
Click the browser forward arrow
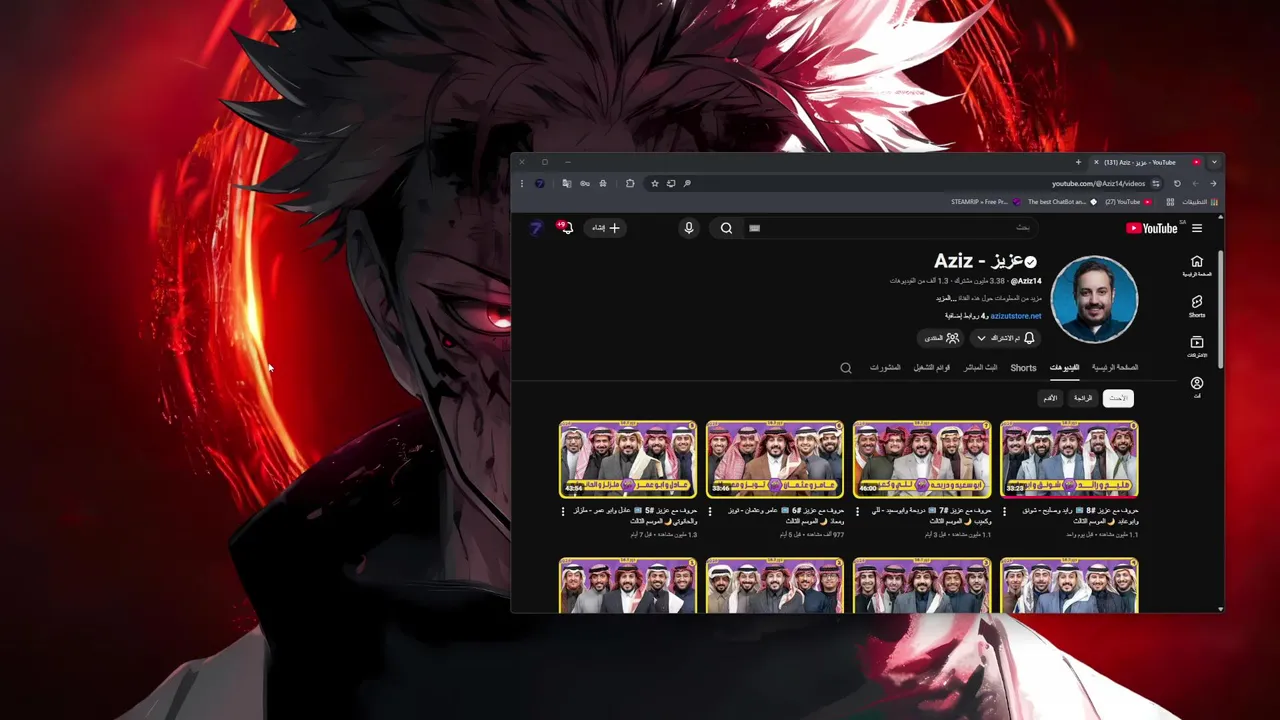click(x=1195, y=183)
